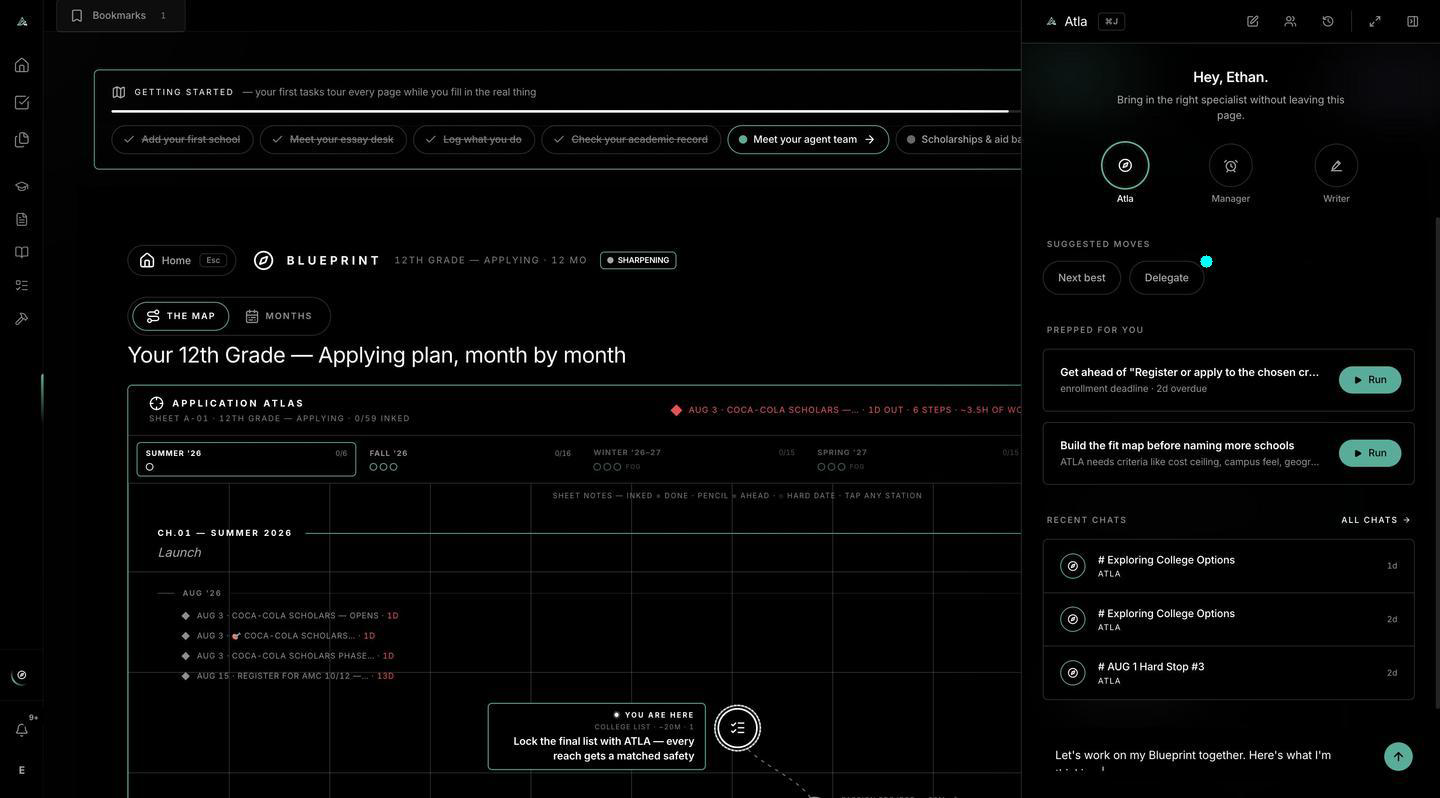Image resolution: width=1440 pixels, height=798 pixels.
Task: Expand the Atla panel to full screen
Action: coord(1375,21)
